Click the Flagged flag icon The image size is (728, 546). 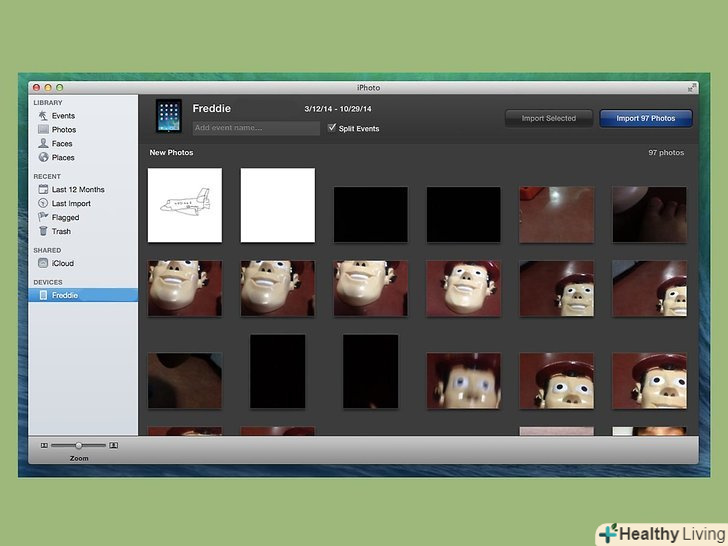[43, 216]
